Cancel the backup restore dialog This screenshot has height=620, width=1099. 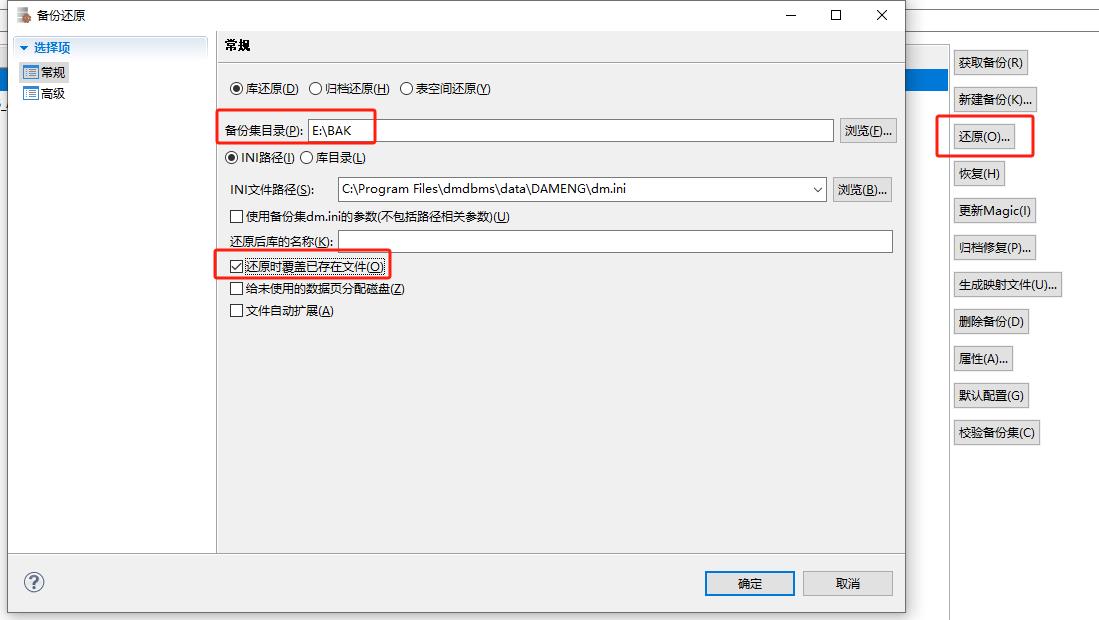click(x=847, y=583)
